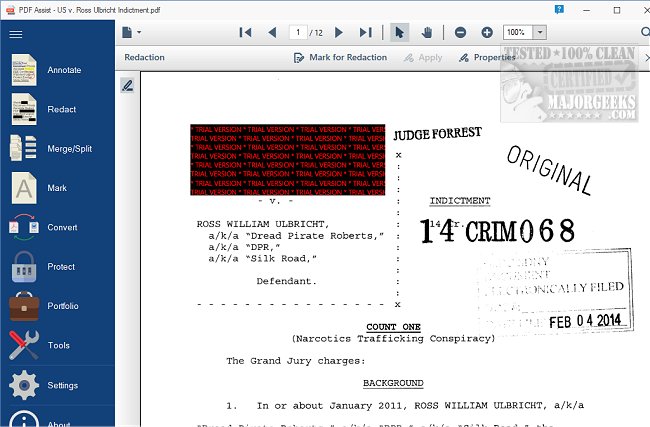Minimize the PDF Assist window

tap(586, 10)
